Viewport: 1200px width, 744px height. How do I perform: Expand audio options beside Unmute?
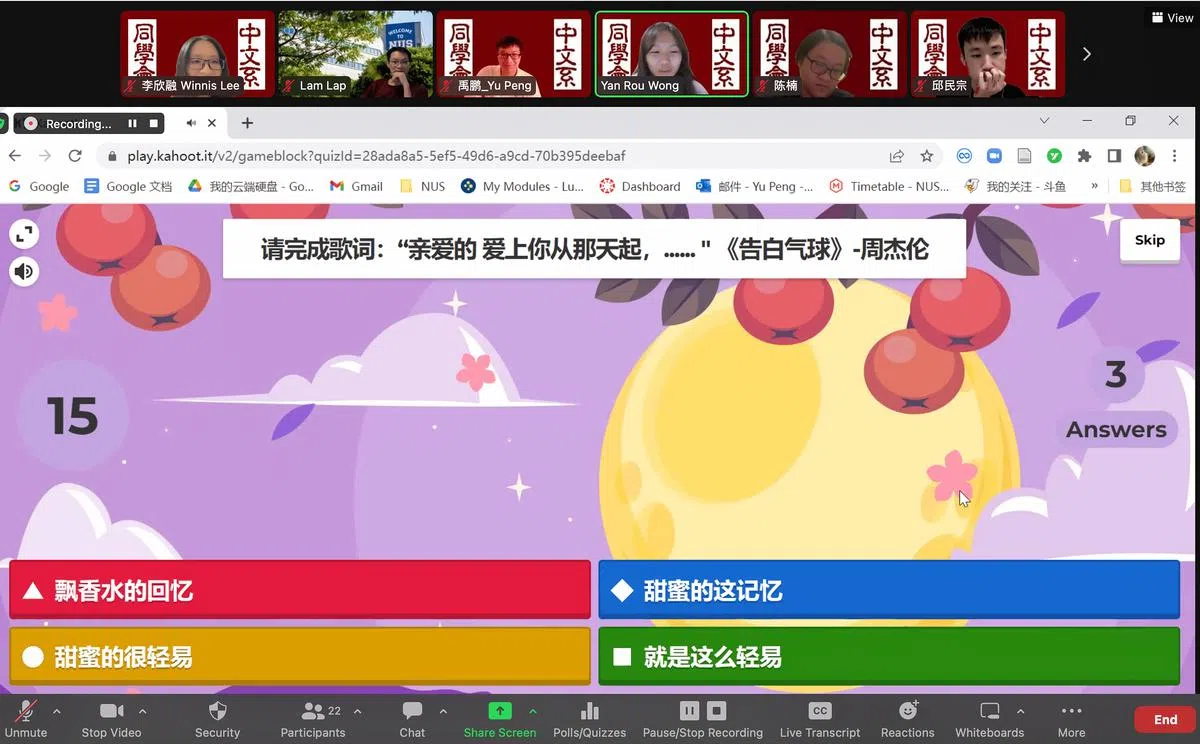tap(57, 712)
